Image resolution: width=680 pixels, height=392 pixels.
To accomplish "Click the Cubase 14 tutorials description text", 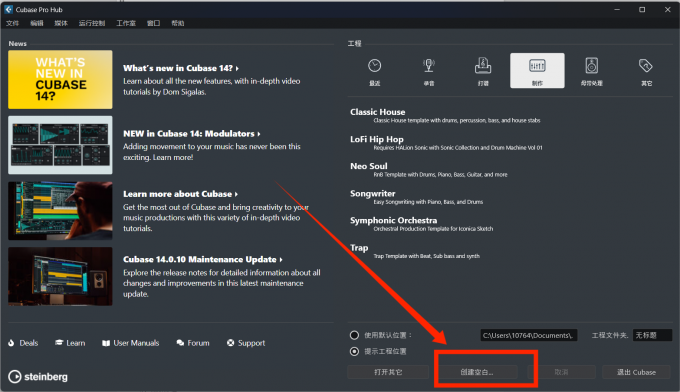I will click(212, 86).
